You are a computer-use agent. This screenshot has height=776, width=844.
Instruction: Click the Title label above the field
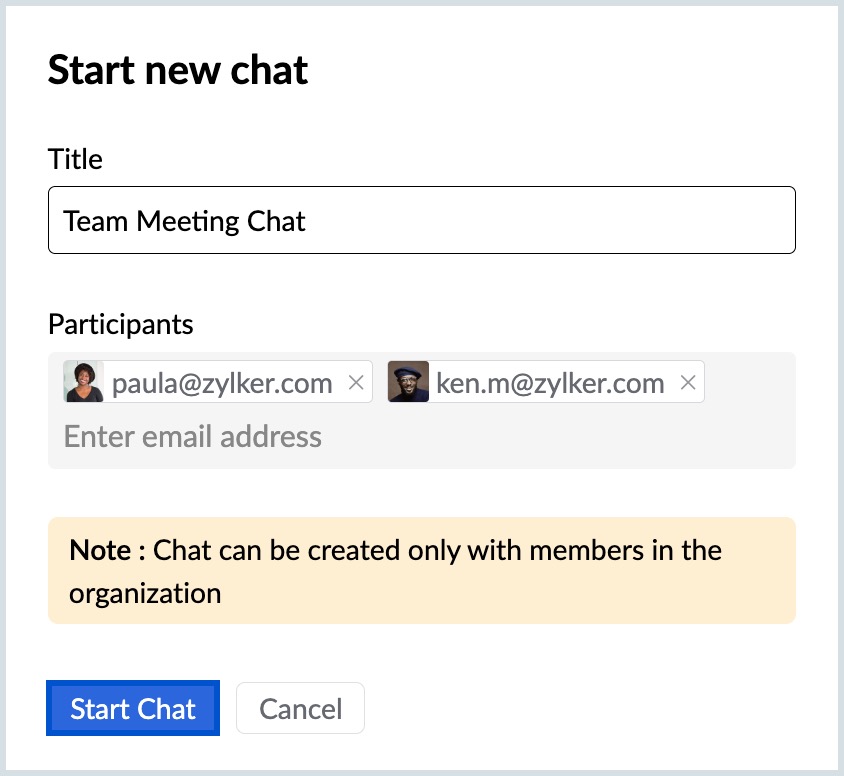[x=75, y=159]
